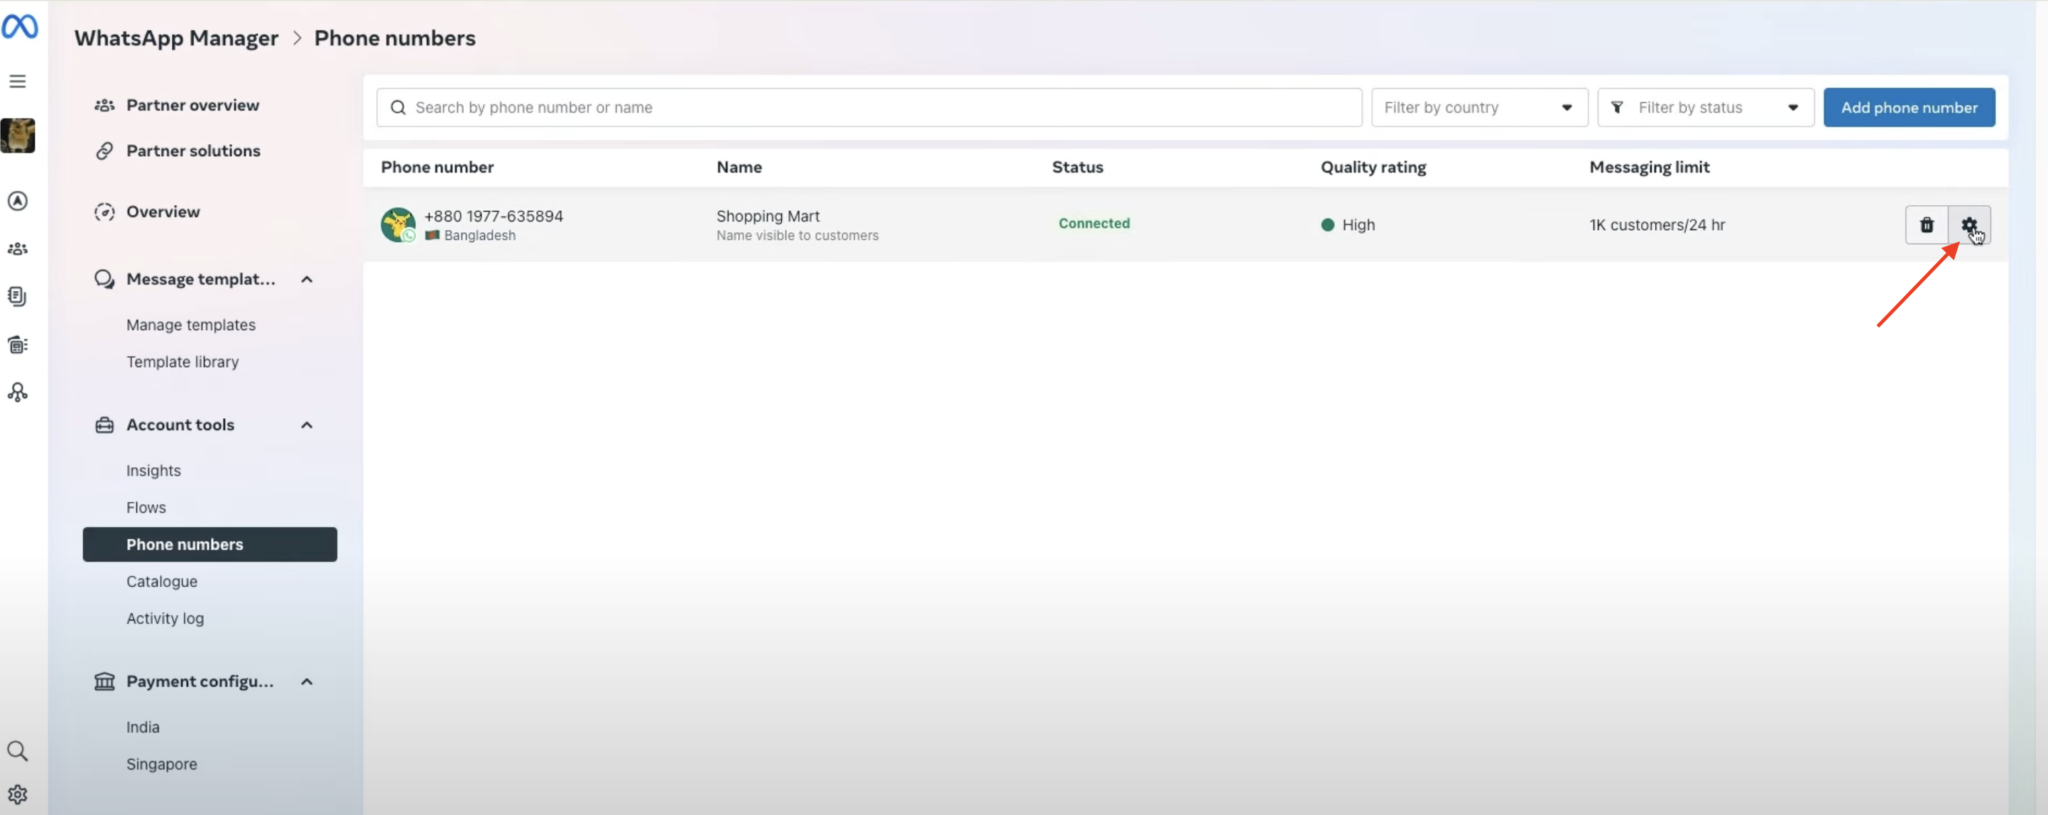Focus the search by phone number field
The height and width of the screenshot is (815, 2048).
coord(869,108)
